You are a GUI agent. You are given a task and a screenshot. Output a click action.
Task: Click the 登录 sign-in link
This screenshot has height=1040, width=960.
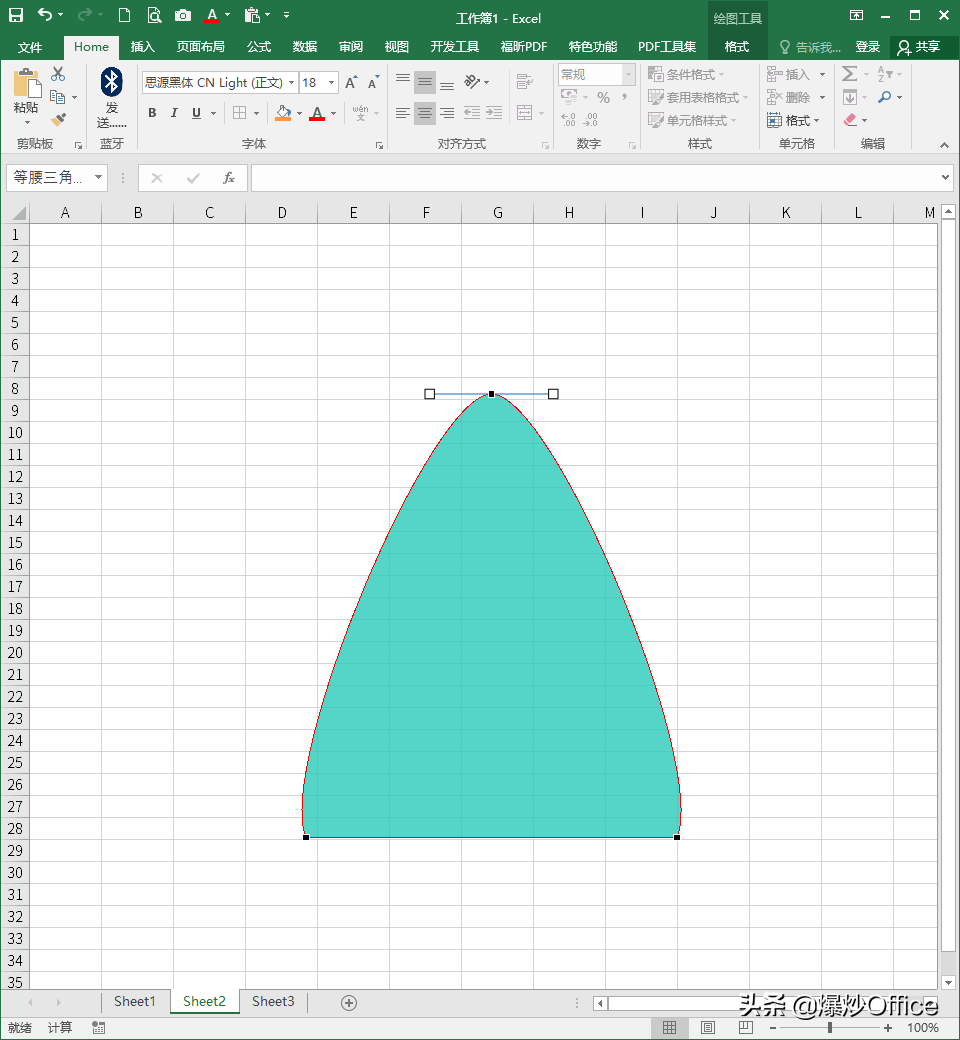pyautogui.click(x=868, y=47)
